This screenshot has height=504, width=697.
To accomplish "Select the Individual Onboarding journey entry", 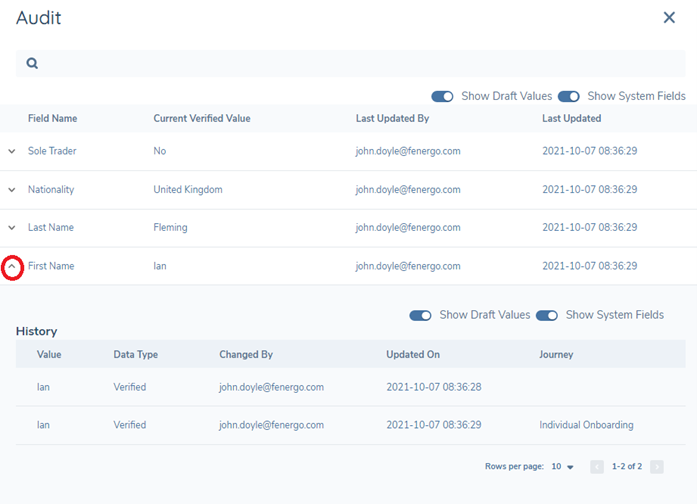I will click(x=585, y=425).
